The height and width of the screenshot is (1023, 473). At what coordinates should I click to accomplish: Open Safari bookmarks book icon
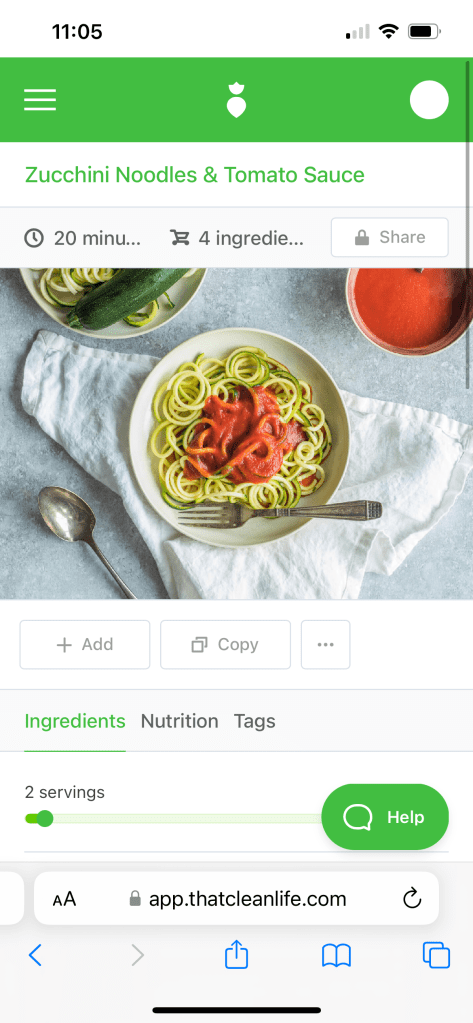click(x=337, y=956)
